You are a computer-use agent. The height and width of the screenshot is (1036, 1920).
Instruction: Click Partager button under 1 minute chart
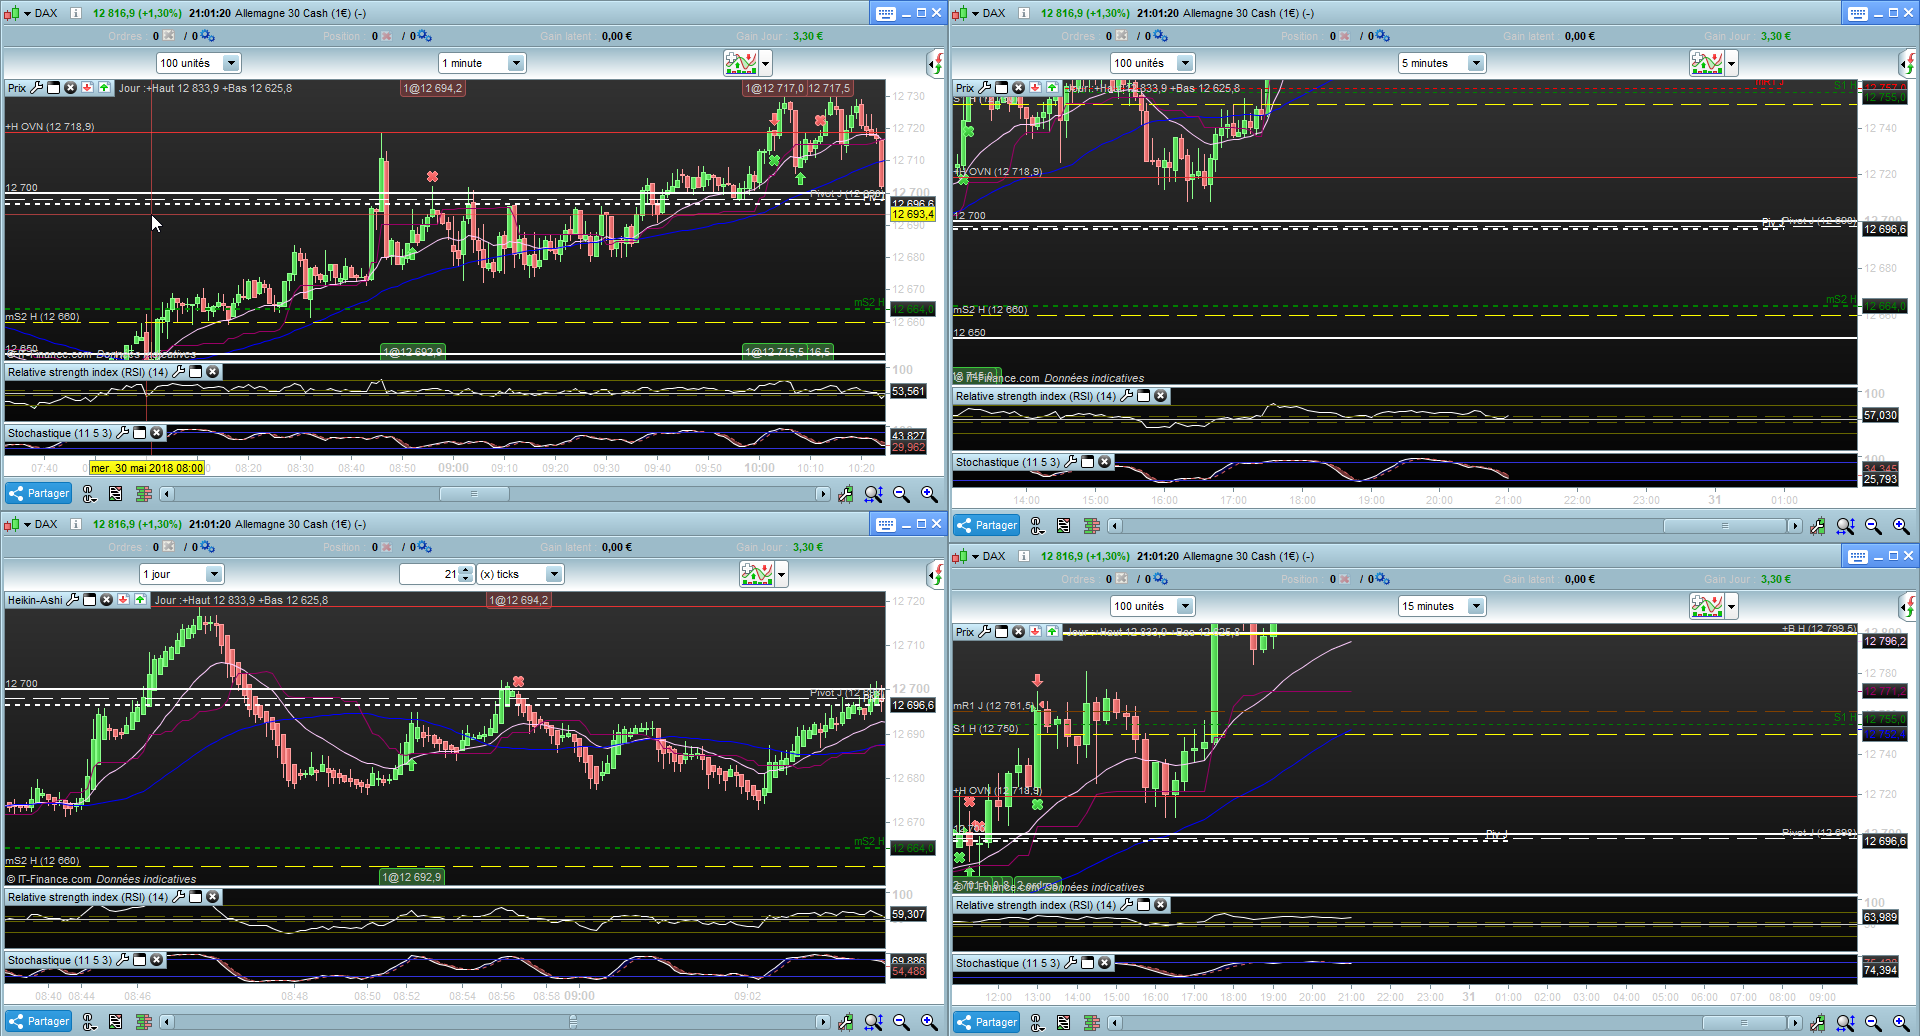38,494
